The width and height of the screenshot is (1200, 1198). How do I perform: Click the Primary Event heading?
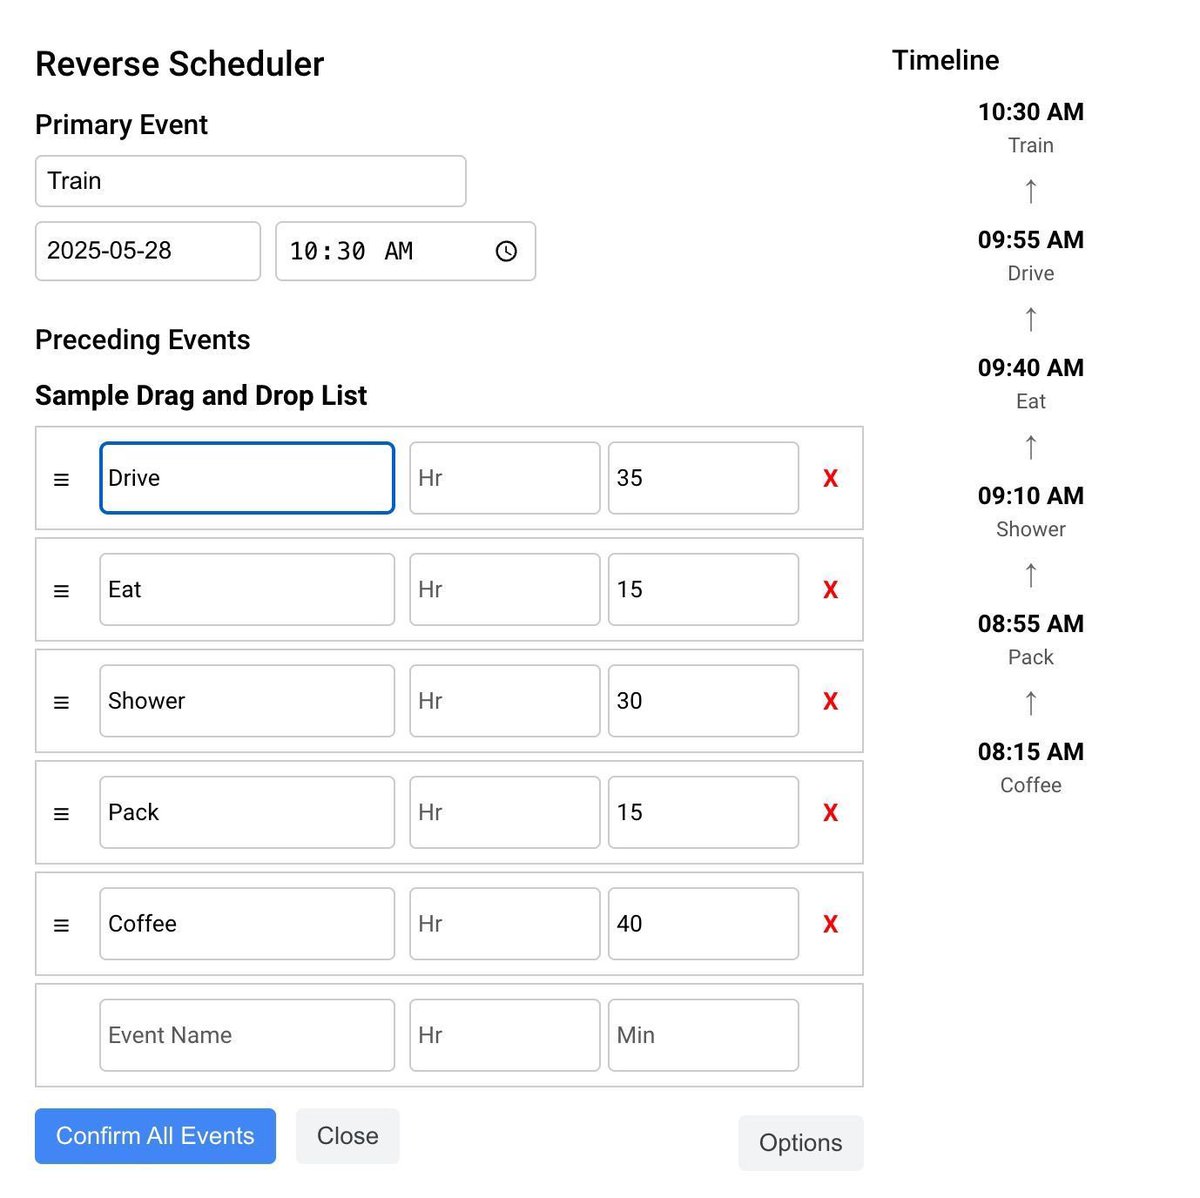click(x=122, y=125)
